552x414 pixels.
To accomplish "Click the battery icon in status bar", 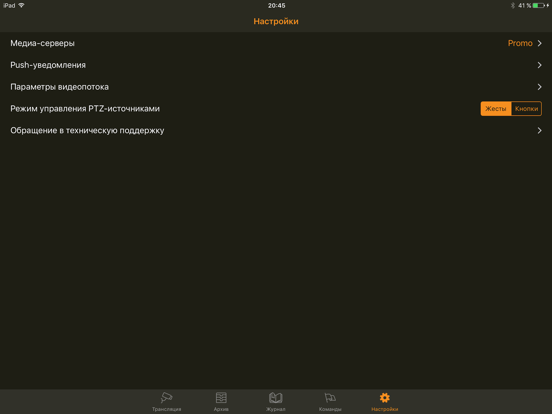I will point(539,5).
